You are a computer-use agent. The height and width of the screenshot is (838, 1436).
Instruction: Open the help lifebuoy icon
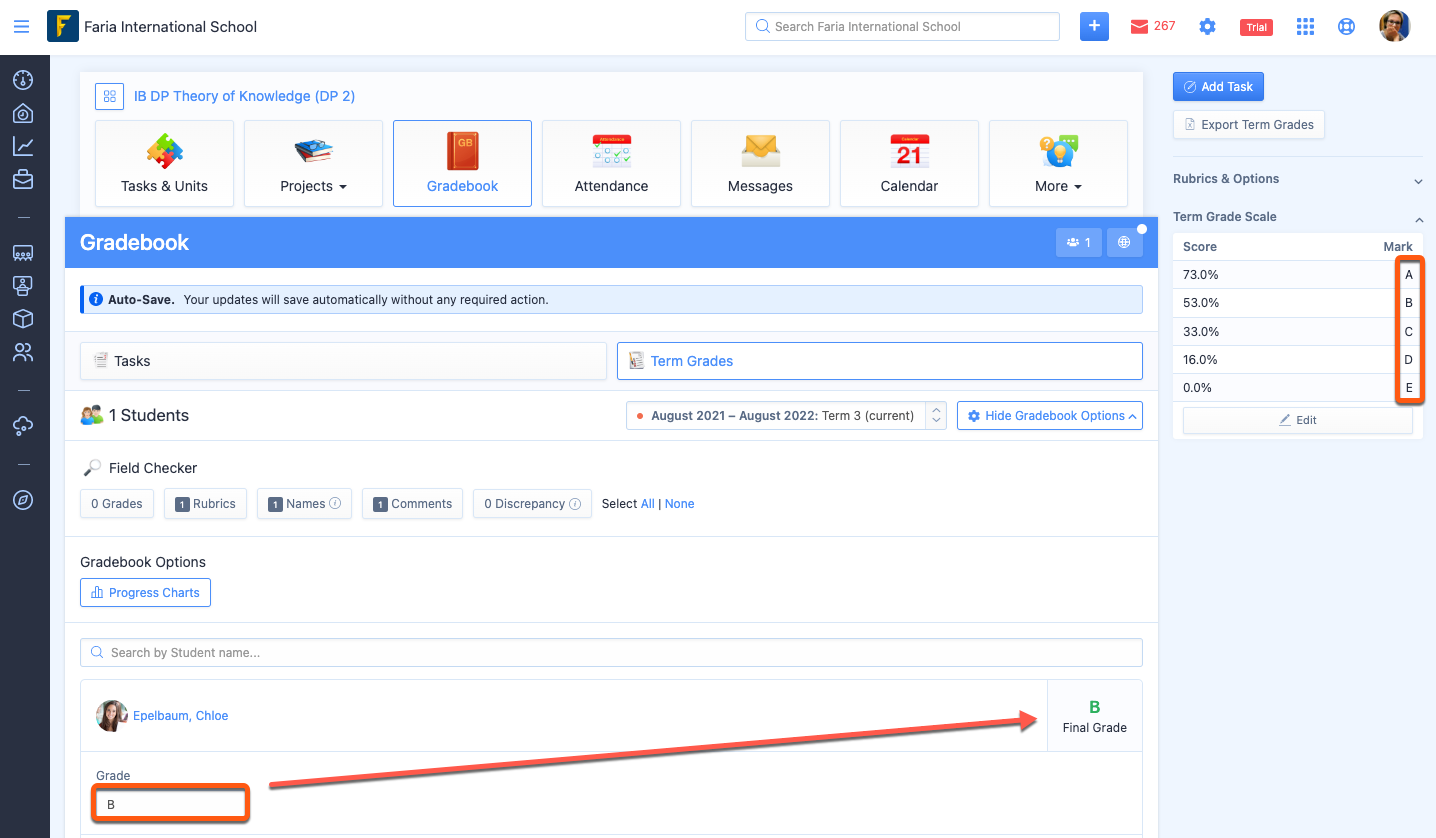[x=1347, y=27]
